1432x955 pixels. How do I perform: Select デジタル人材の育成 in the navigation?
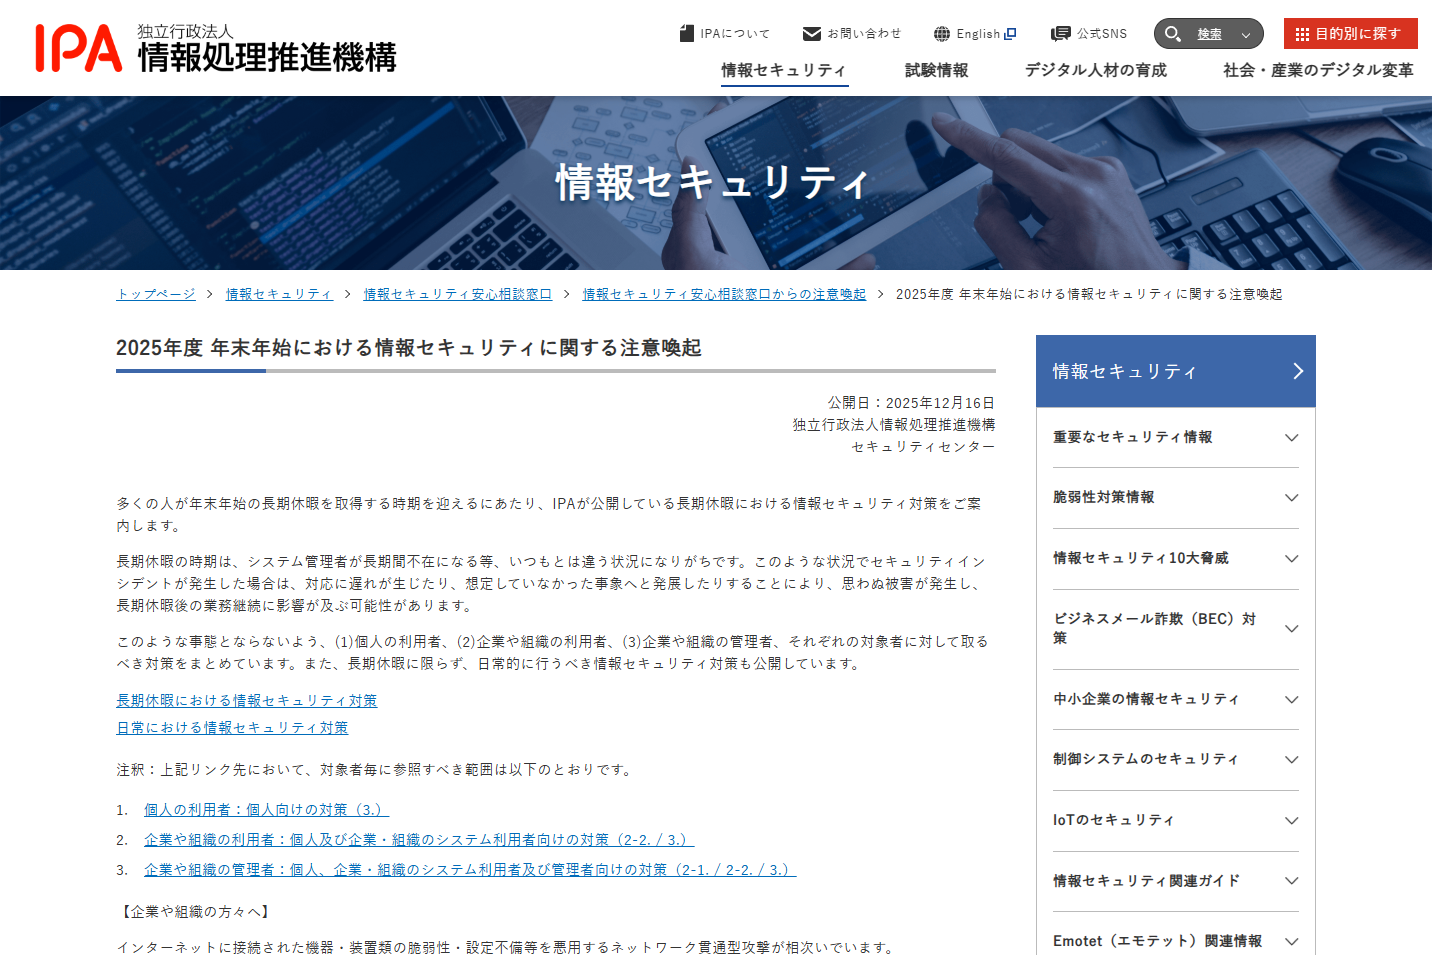[x=1095, y=70]
